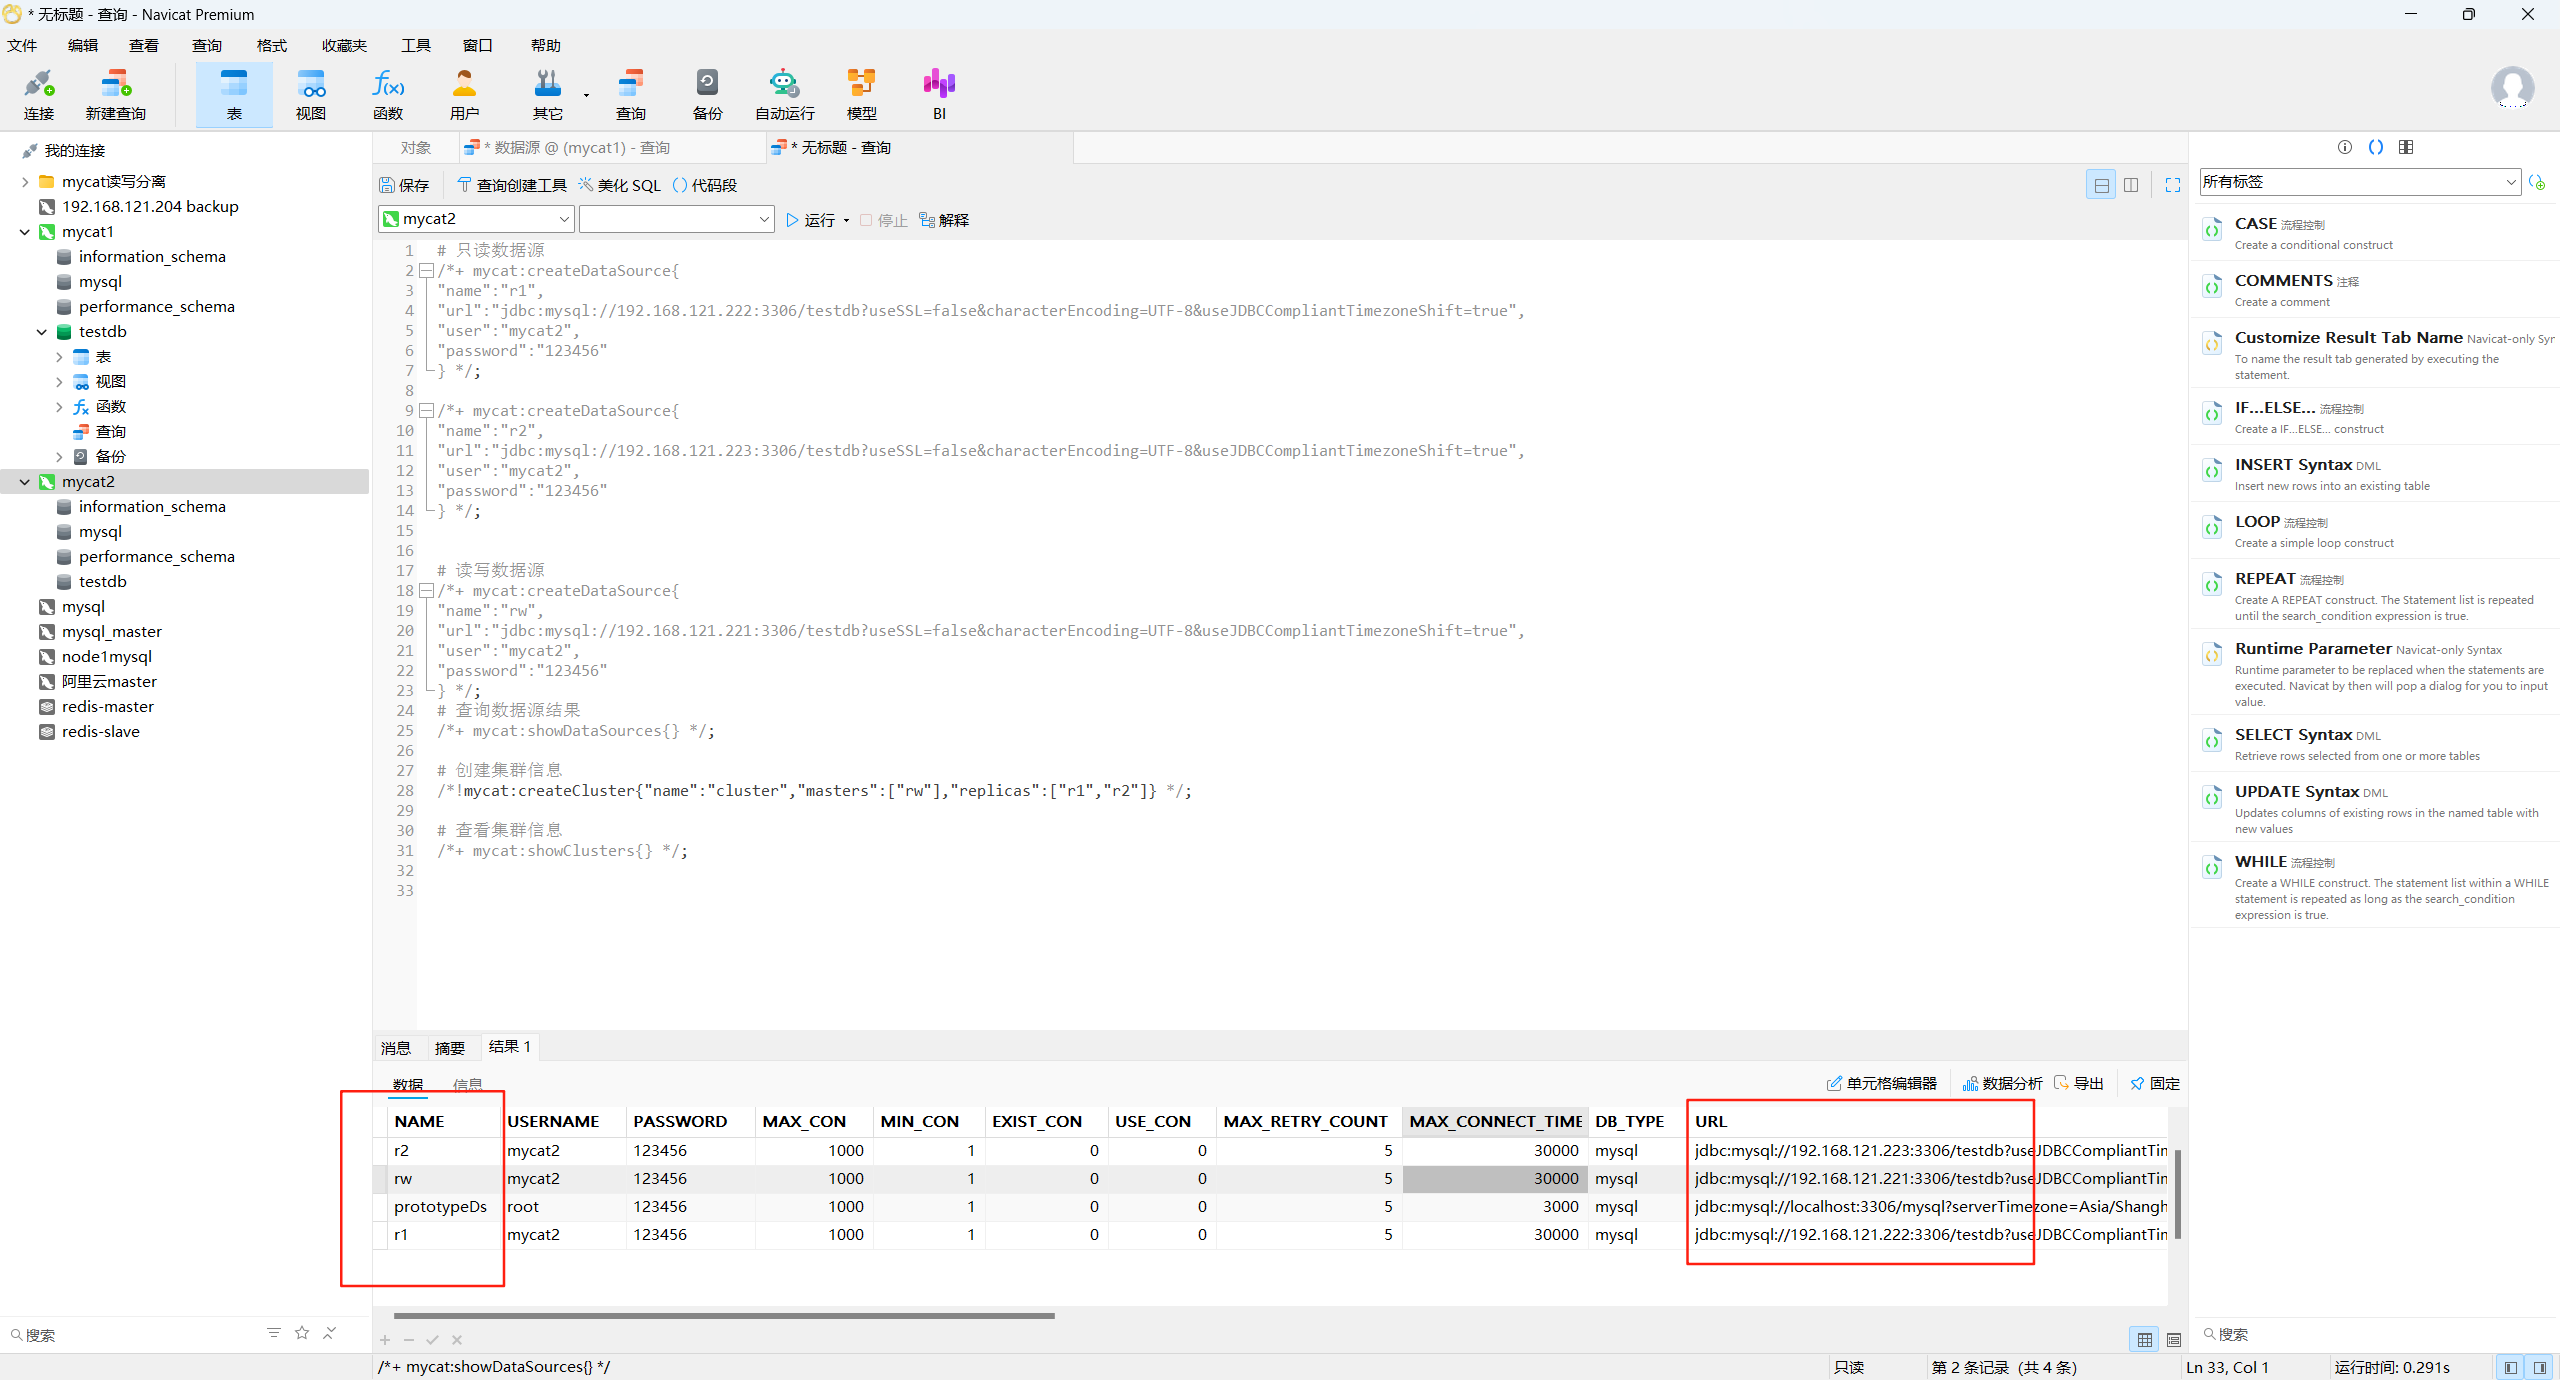2560x1380 pixels.
Task: Show code snippets icon in right sidebar
Action: tap(2376, 148)
